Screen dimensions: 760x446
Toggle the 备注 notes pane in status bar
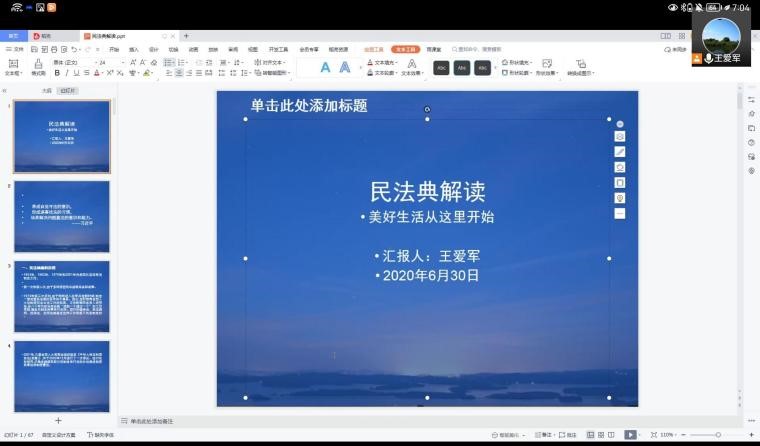(544, 435)
